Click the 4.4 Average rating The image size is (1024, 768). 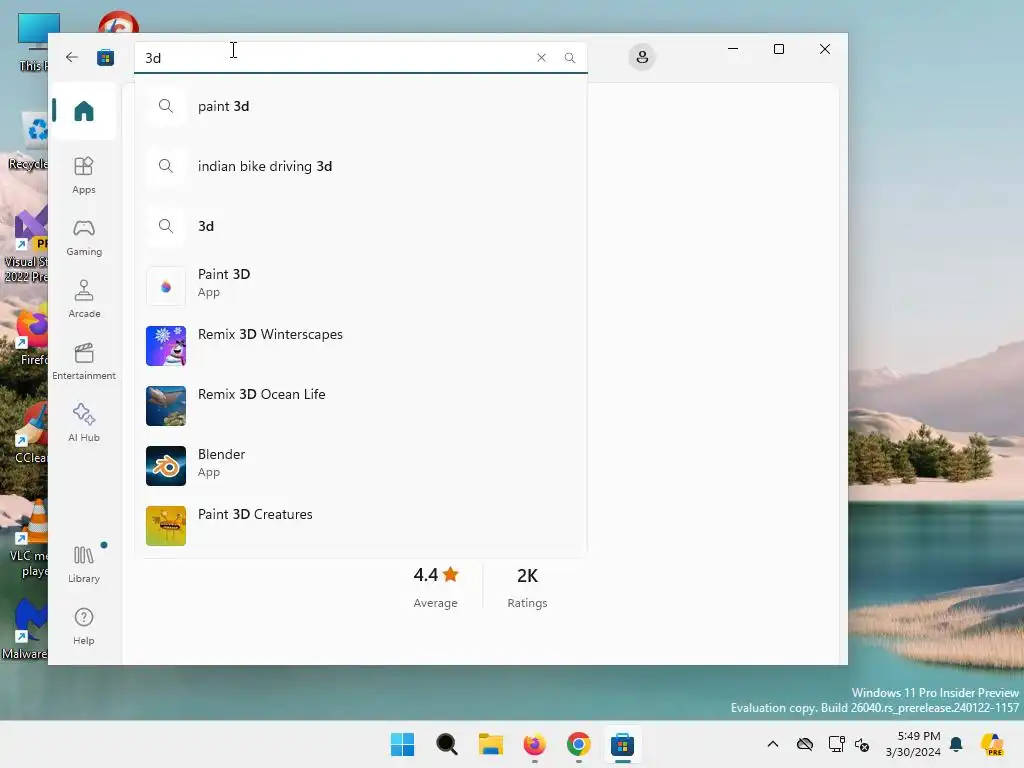click(x=436, y=587)
